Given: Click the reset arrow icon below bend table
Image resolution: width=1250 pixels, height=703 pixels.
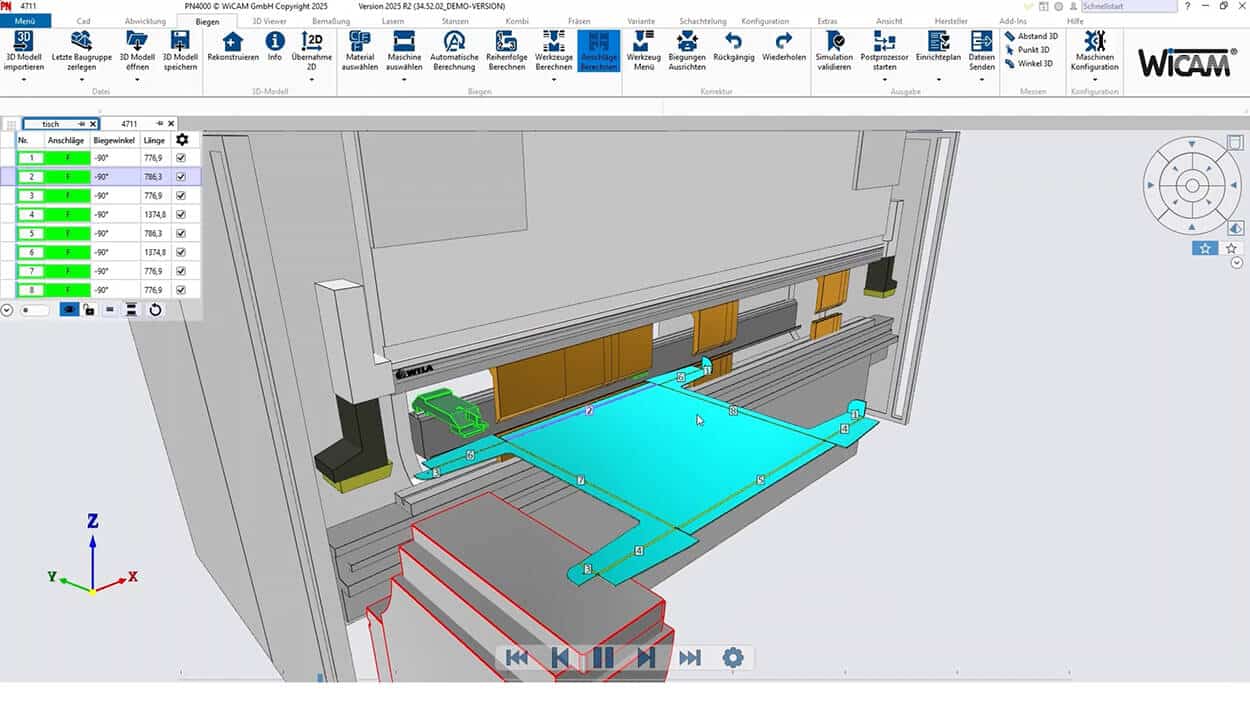Looking at the screenshot, I should pos(155,310).
